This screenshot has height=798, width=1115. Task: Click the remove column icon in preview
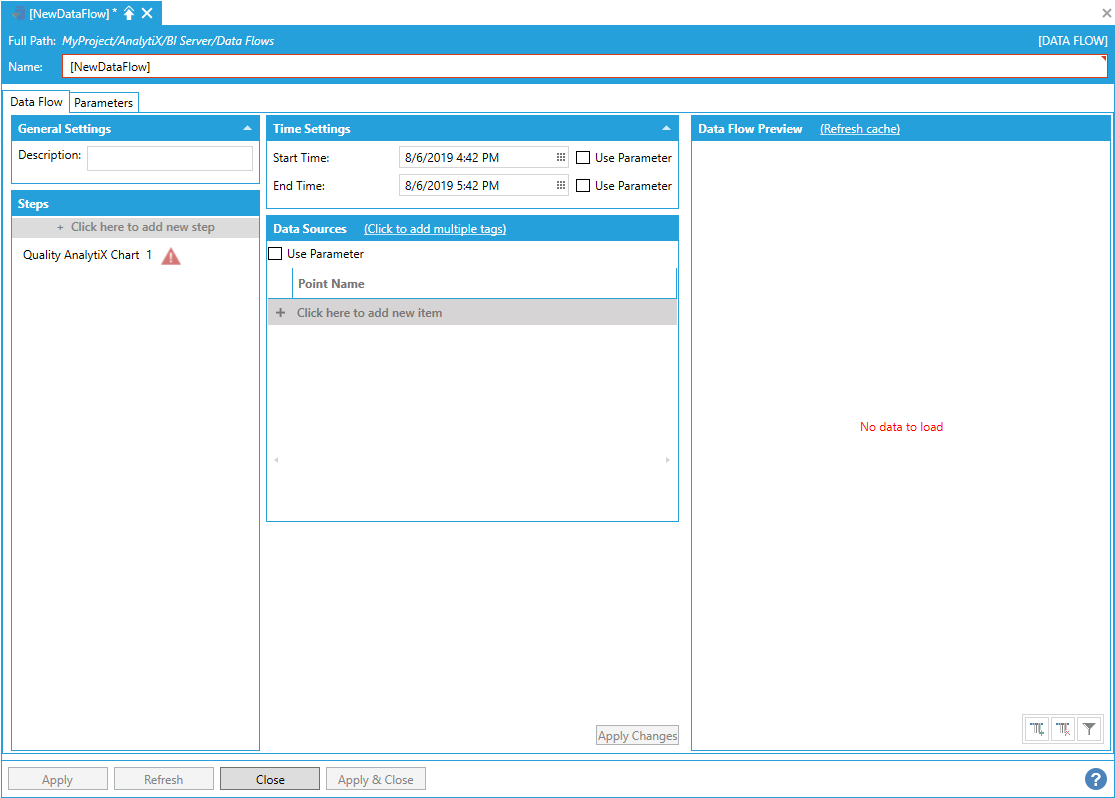pos(1063,730)
